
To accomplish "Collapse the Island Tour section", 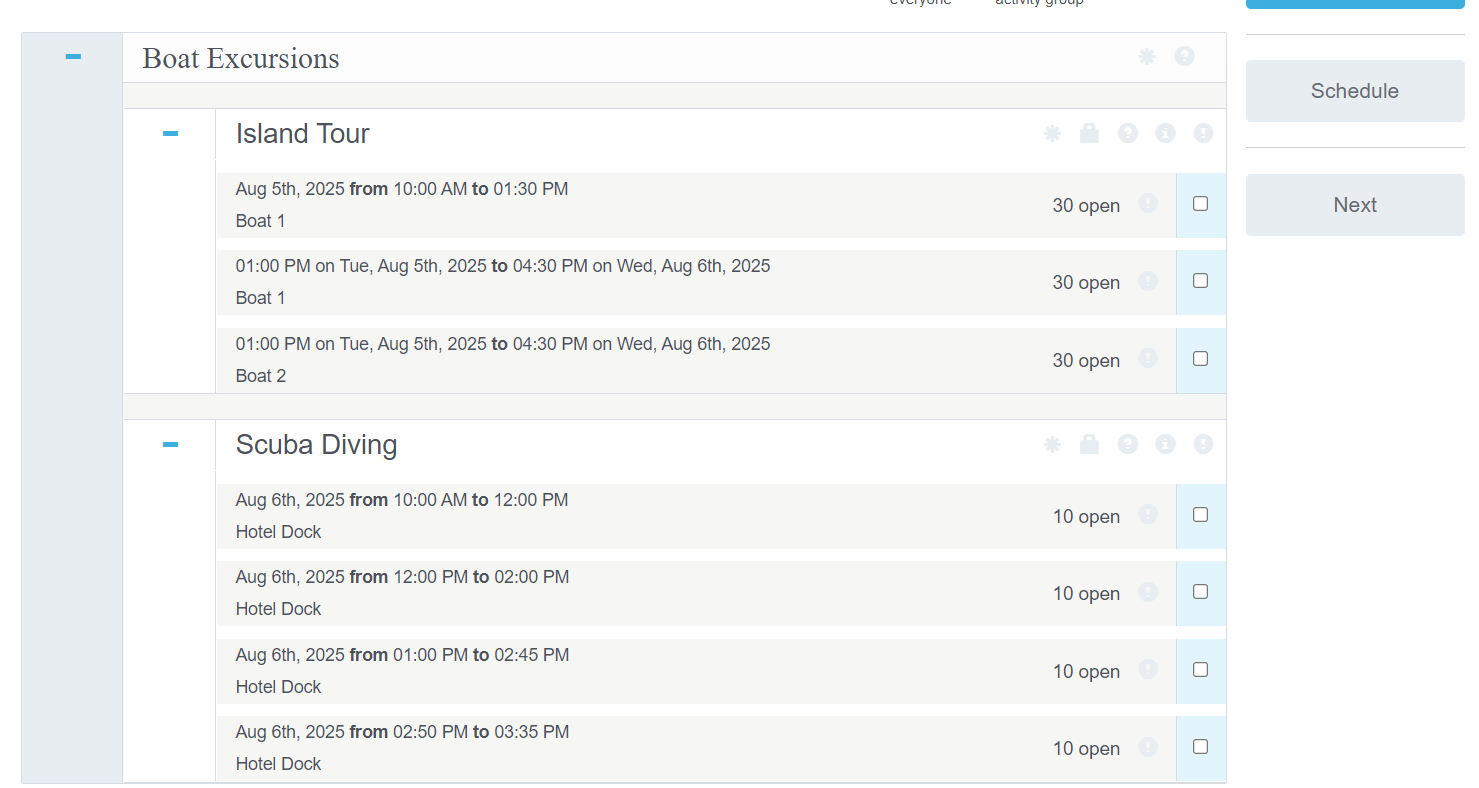I will pyautogui.click(x=170, y=133).
